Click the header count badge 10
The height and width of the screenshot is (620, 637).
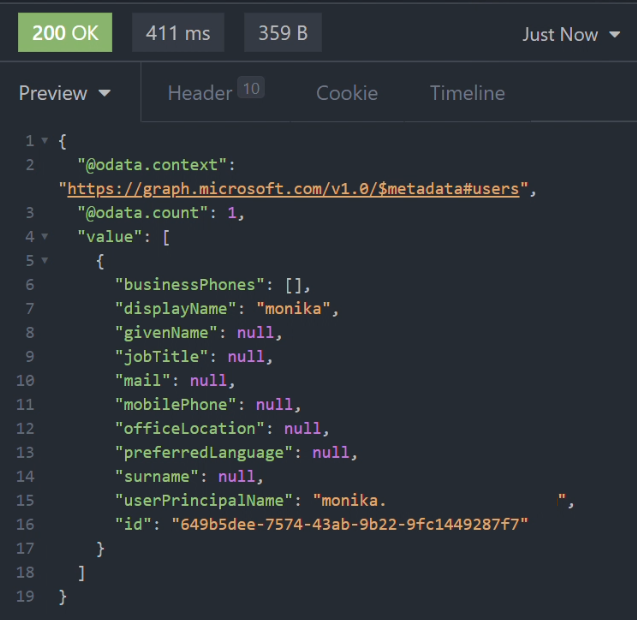251,88
